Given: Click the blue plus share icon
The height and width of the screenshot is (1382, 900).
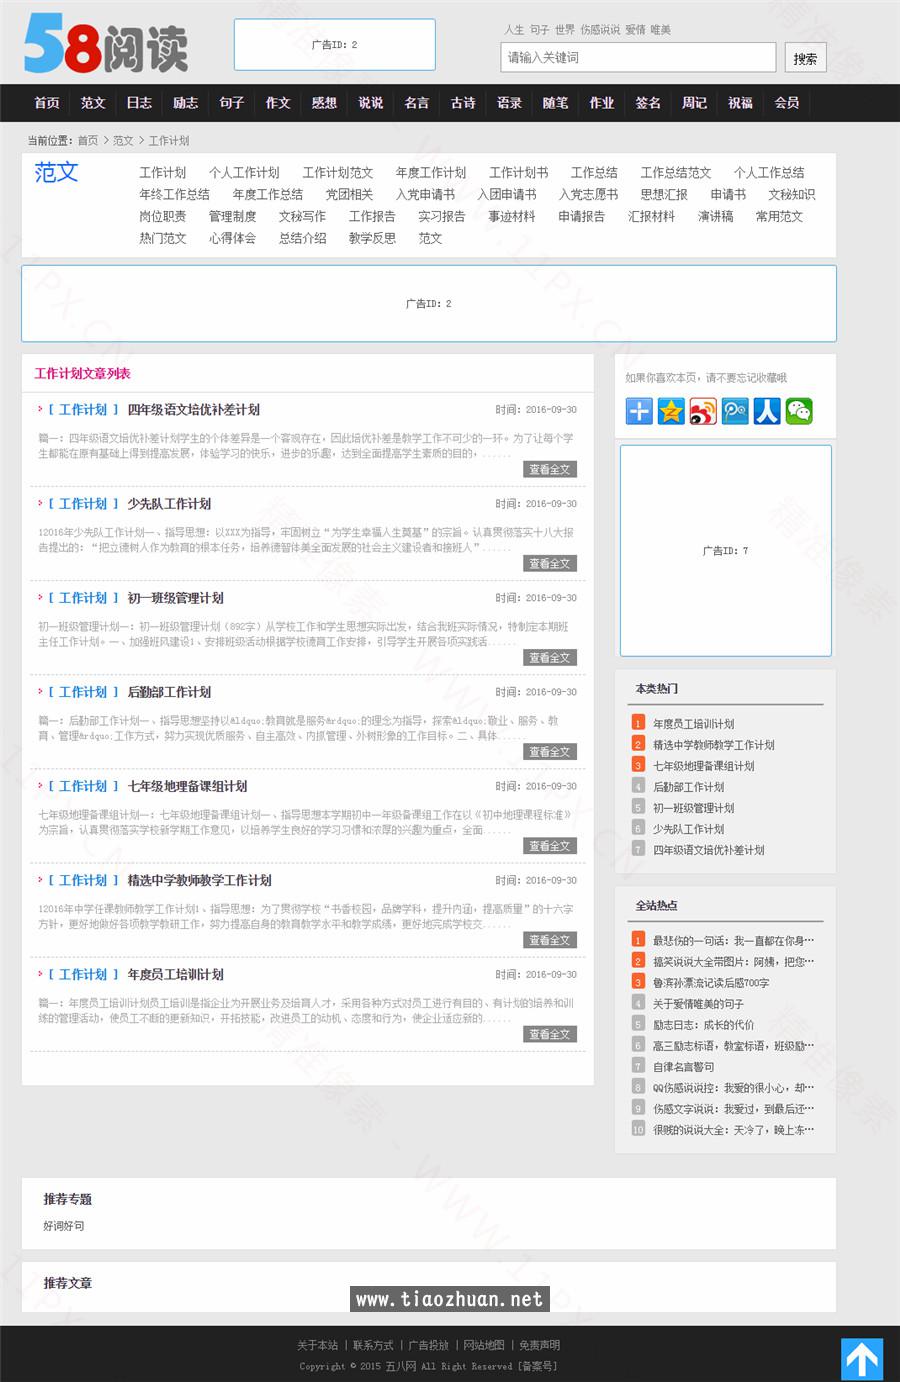Looking at the screenshot, I should (639, 410).
